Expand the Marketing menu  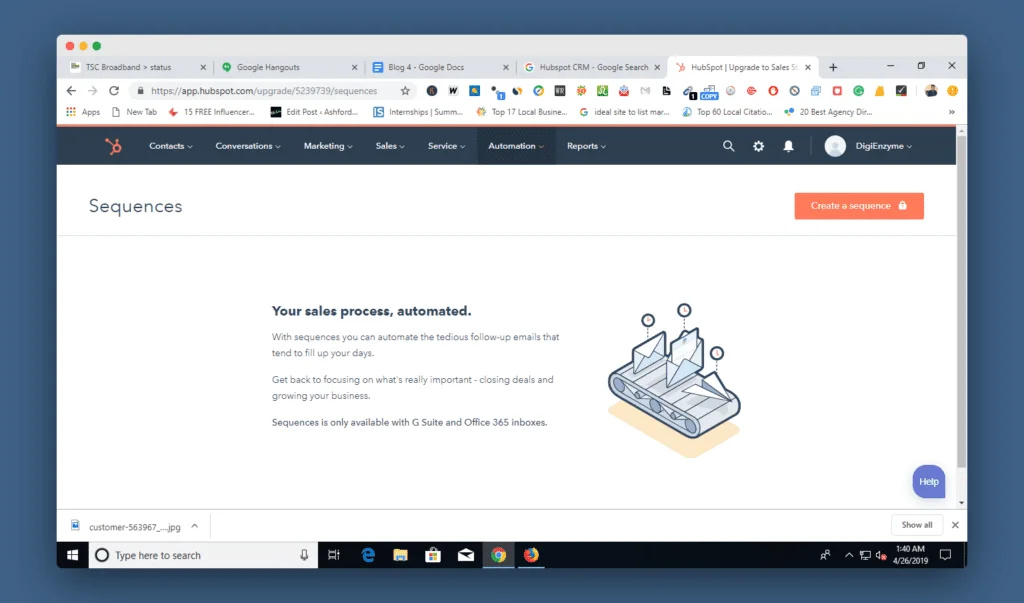coord(328,146)
